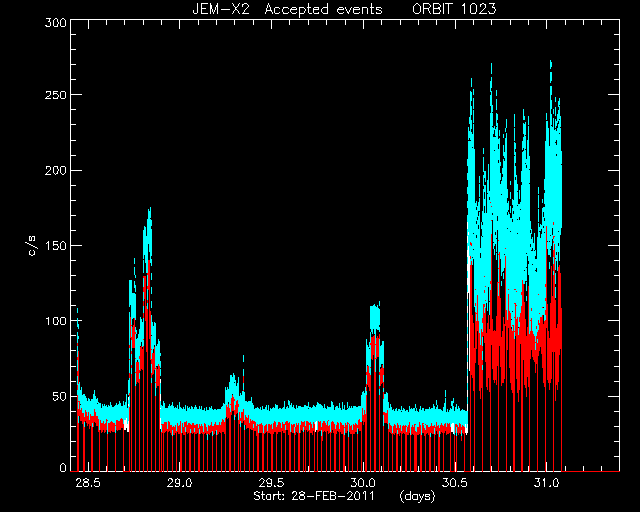Click the 150 y-axis tick label
Image resolution: width=640 pixels, height=512 pixels.
tap(56, 246)
